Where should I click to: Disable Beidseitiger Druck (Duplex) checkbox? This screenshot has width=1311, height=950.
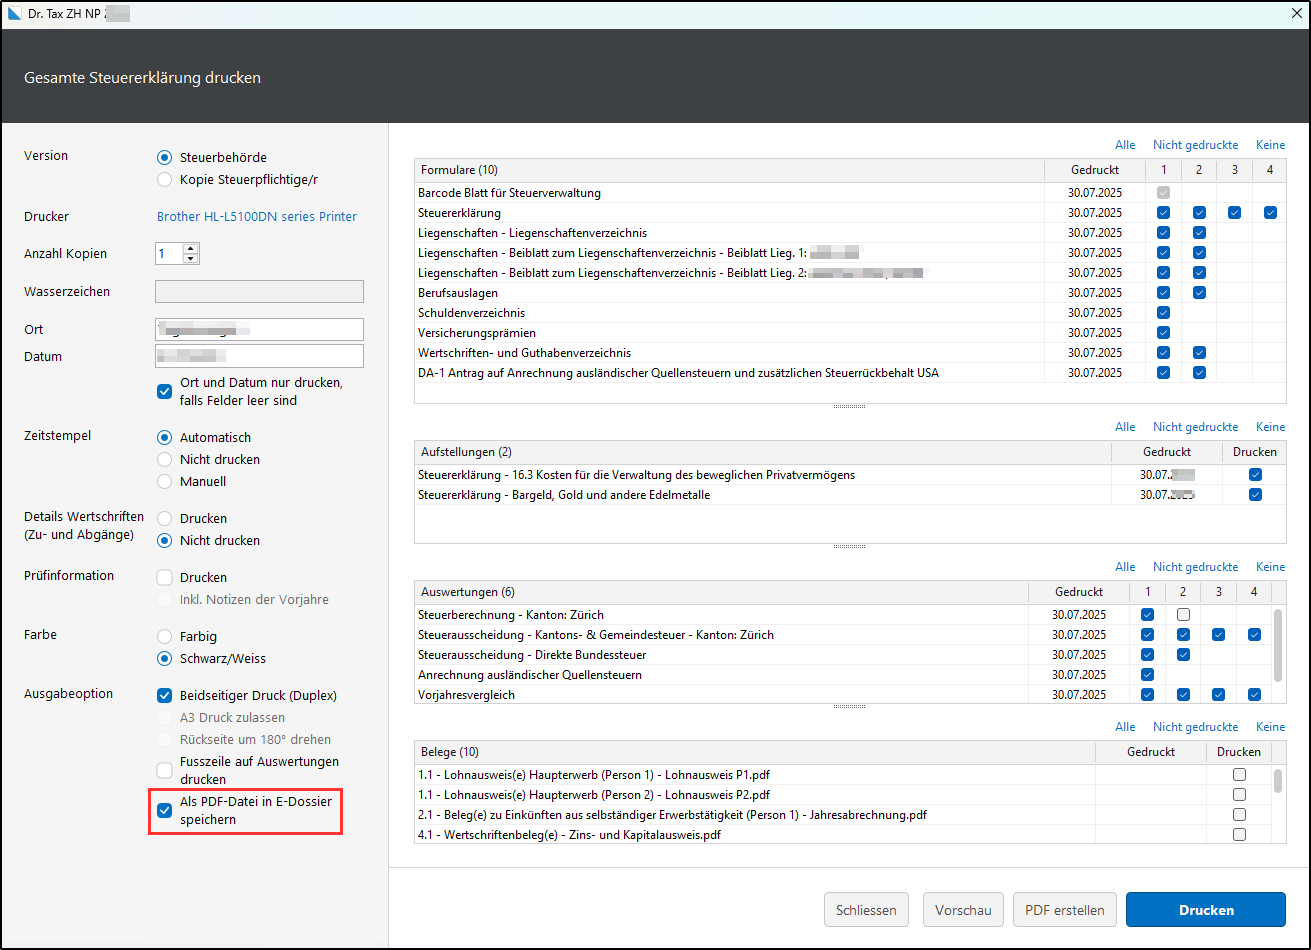point(165,695)
